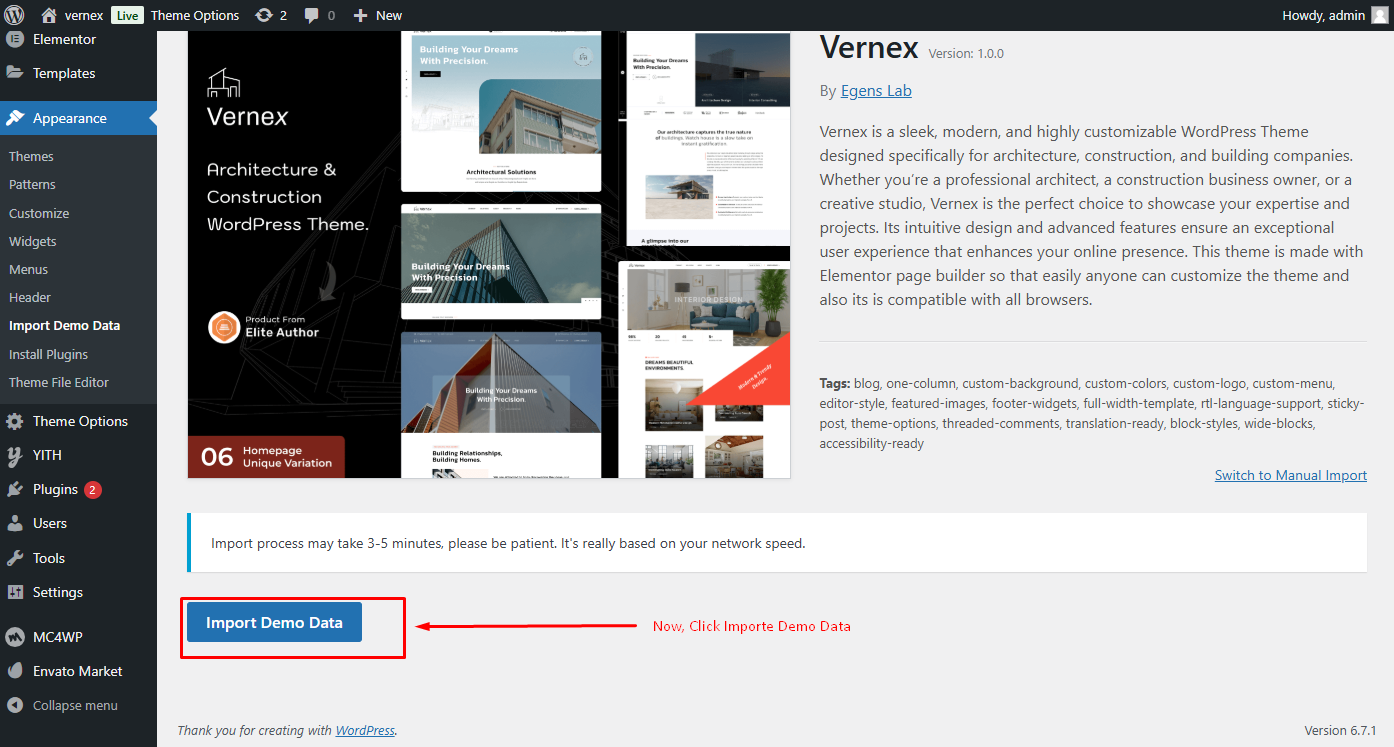The height and width of the screenshot is (747, 1394).
Task: Click the YITH sidebar icon
Action: [15, 455]
